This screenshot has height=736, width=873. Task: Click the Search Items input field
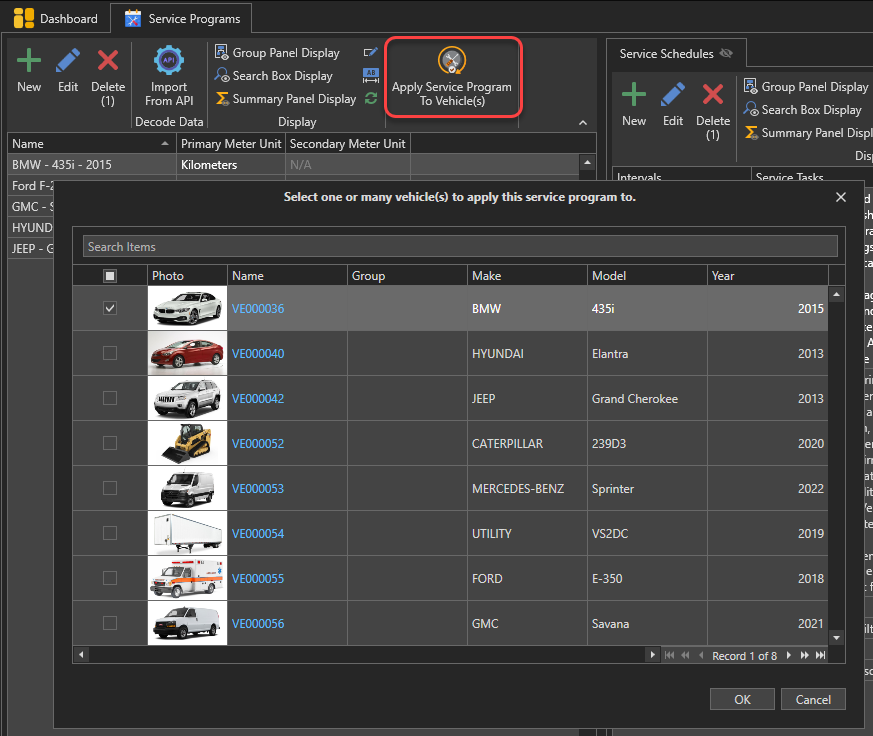(460, 247)
